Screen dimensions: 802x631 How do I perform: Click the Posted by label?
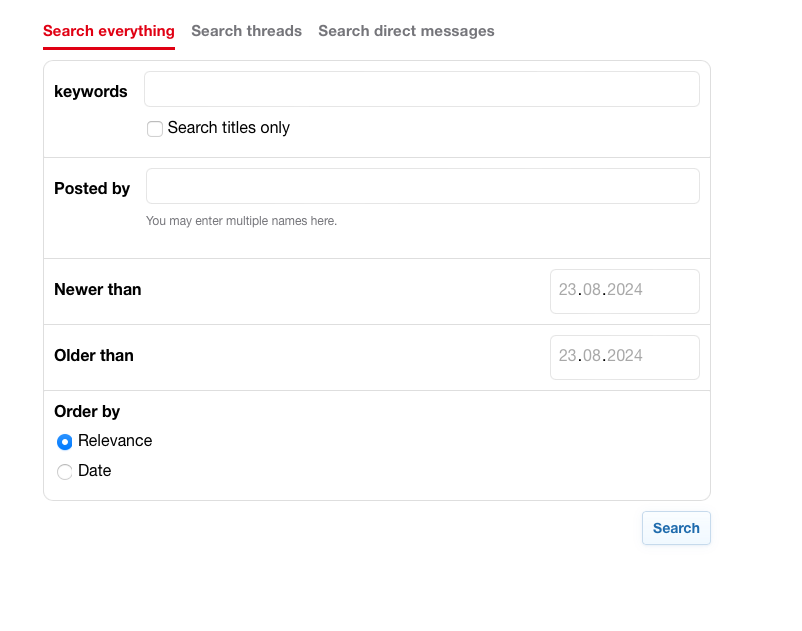[x=92, y=188]
